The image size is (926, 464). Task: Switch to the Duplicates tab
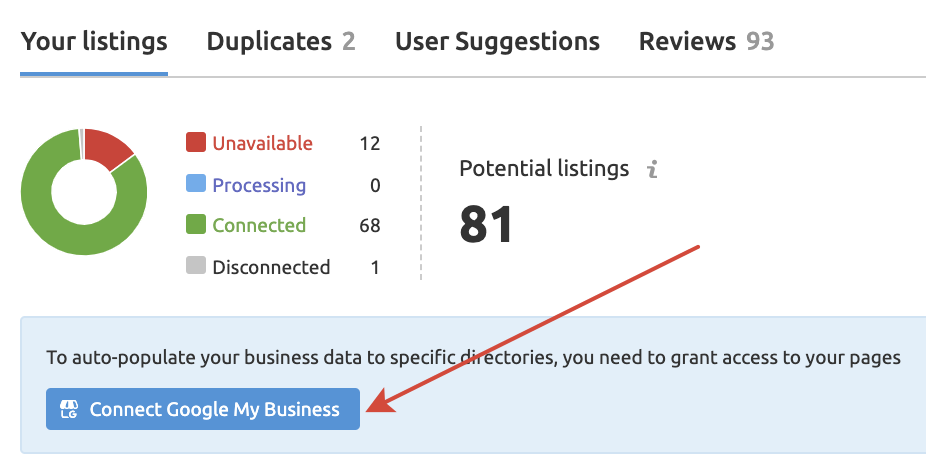(281, 42)
